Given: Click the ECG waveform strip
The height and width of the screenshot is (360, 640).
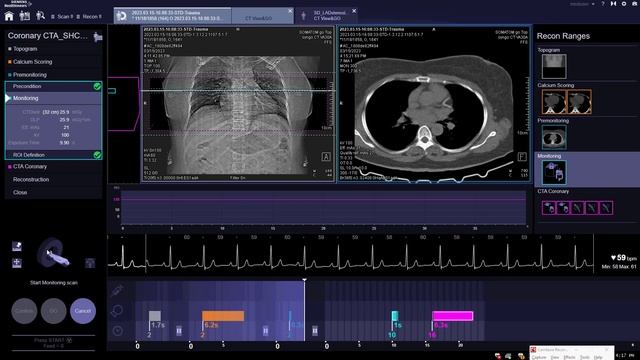Looking at the screenshot, I should 350,255.
